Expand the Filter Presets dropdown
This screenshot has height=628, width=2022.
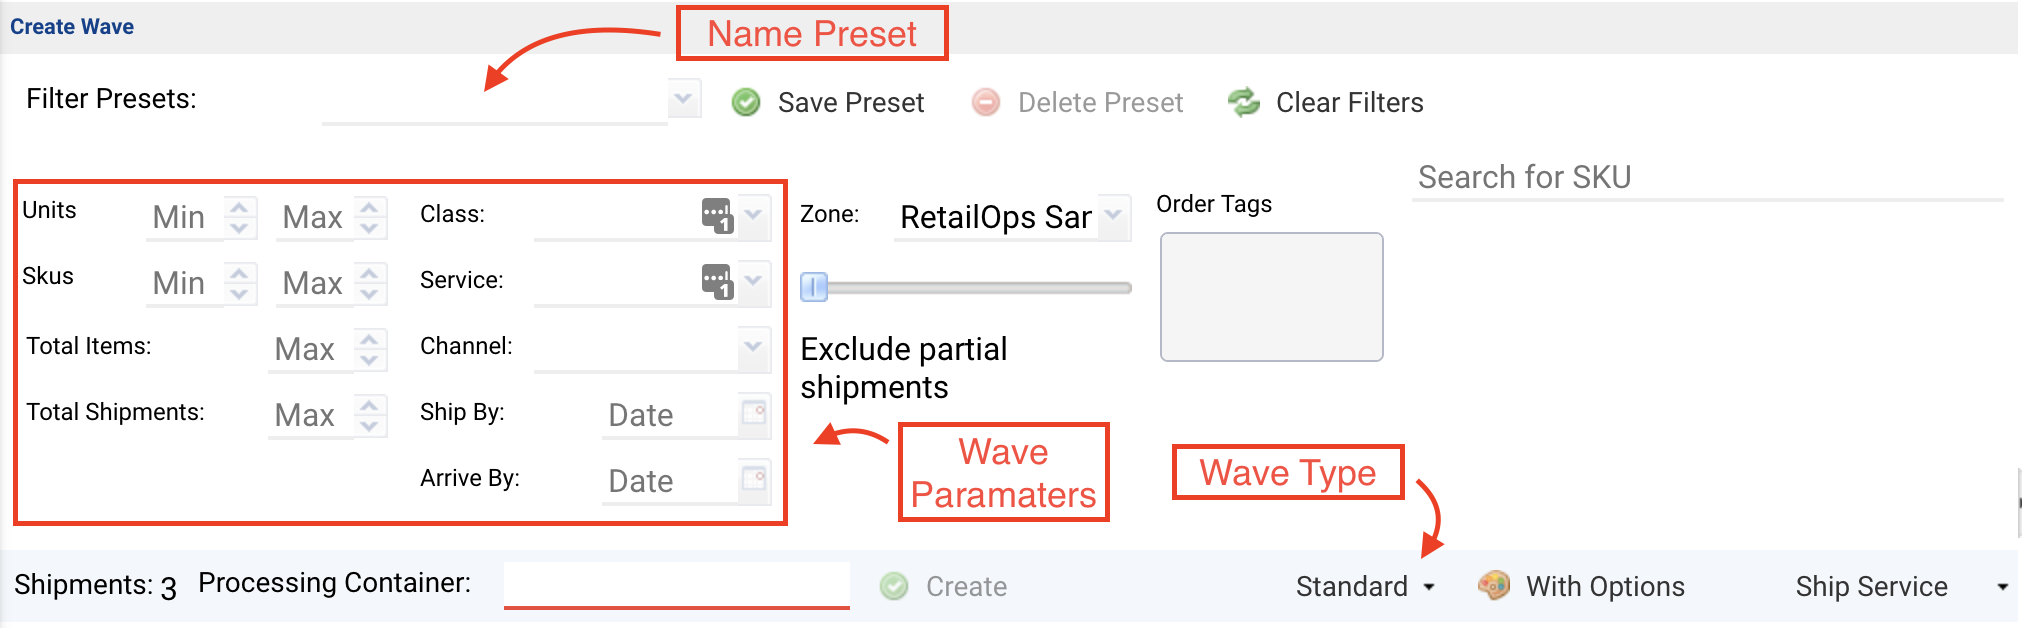pyautogui.click(x=684, y=98)
